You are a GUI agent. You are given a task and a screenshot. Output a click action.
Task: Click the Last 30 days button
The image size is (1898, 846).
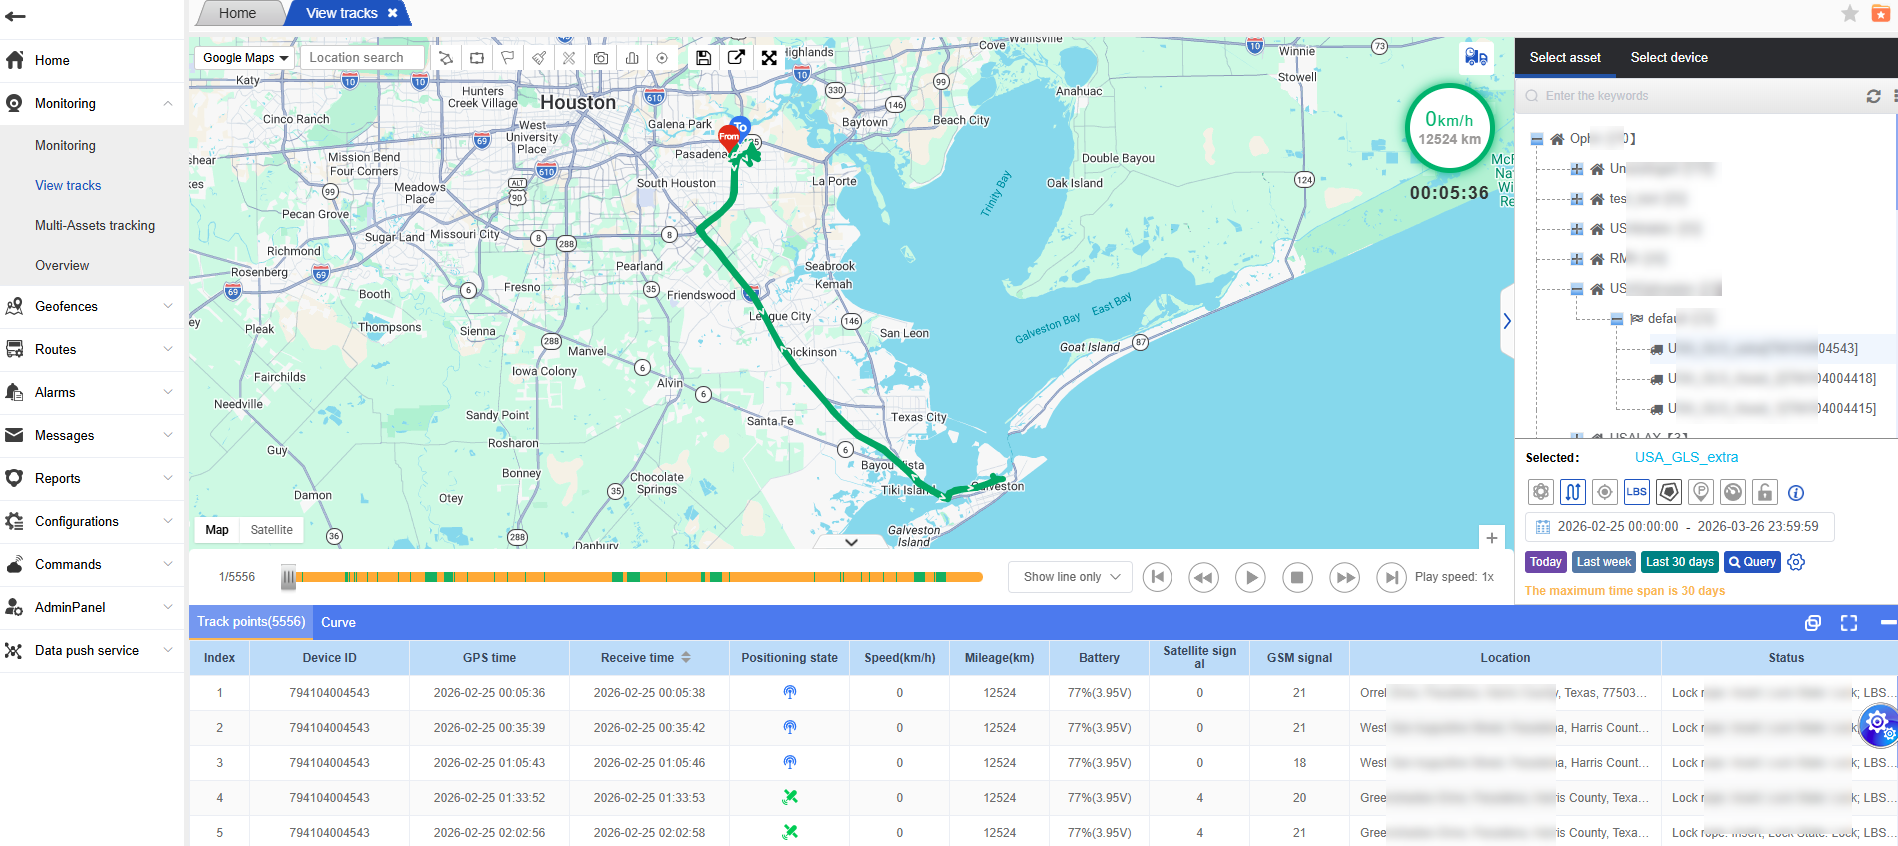[x=1679, y=562]
